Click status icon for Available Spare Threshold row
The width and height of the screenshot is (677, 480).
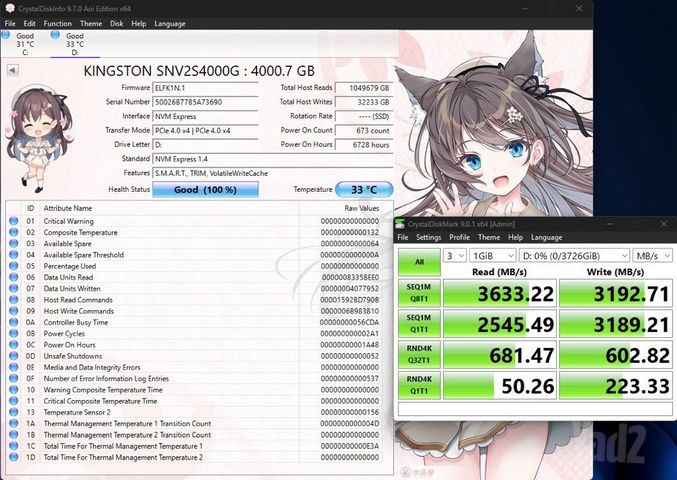click(13, 255)
